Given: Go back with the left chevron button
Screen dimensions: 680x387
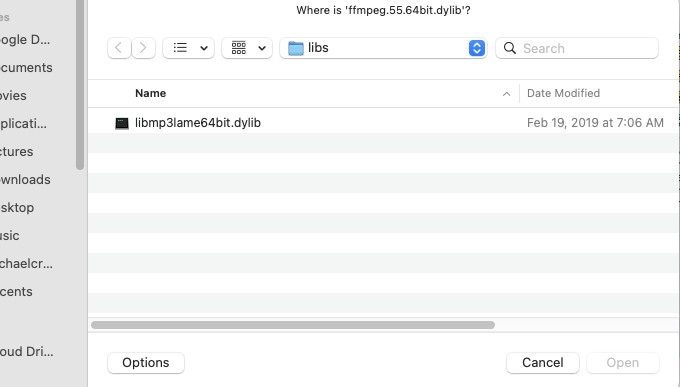Looking at the screenshot, I should [119, 48].
